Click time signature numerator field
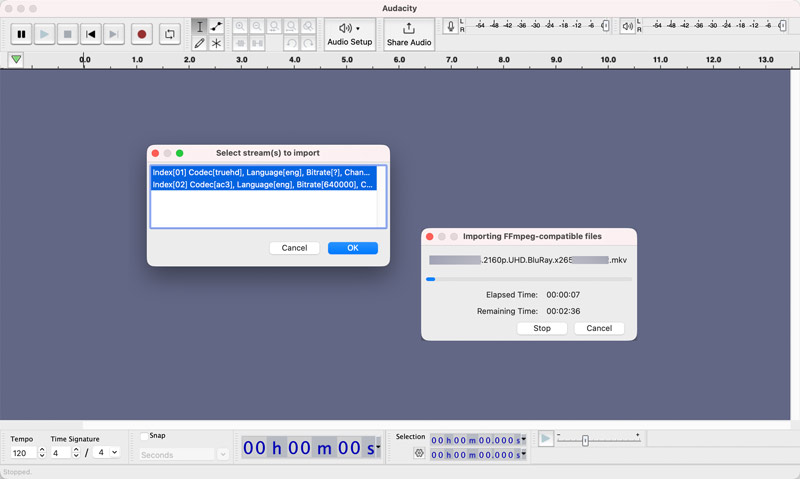Screen dimensions: 800x479 pyautogui.click(x=61, y=452)
